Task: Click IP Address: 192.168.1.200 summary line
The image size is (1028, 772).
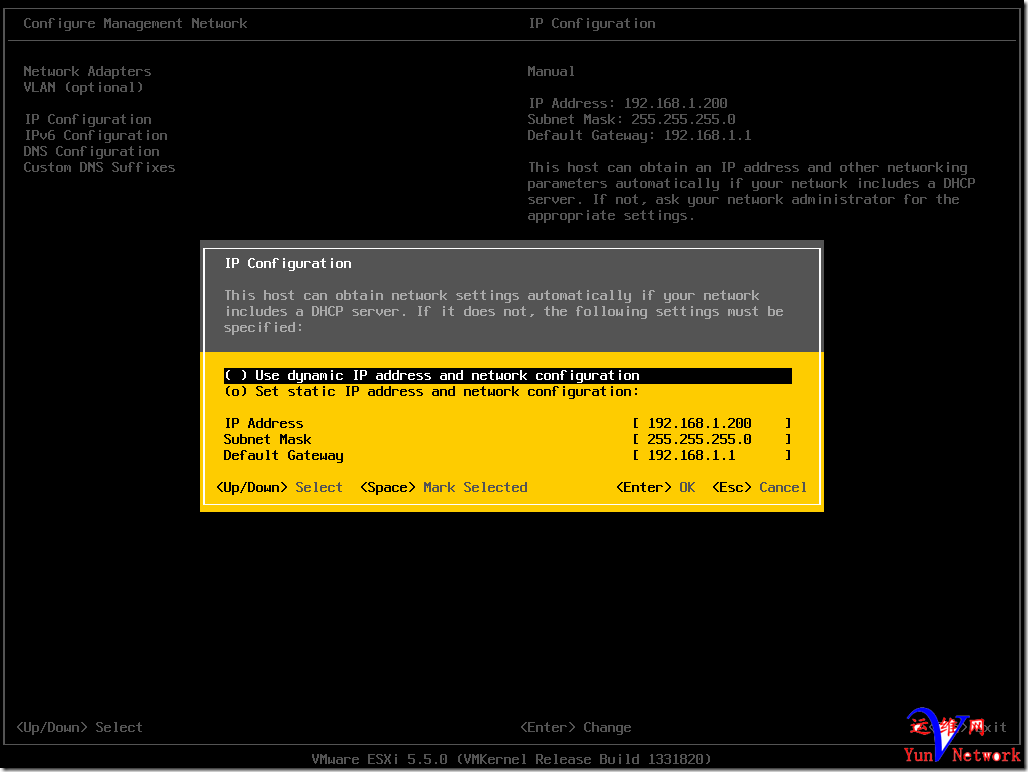Action: coord(628,104)
